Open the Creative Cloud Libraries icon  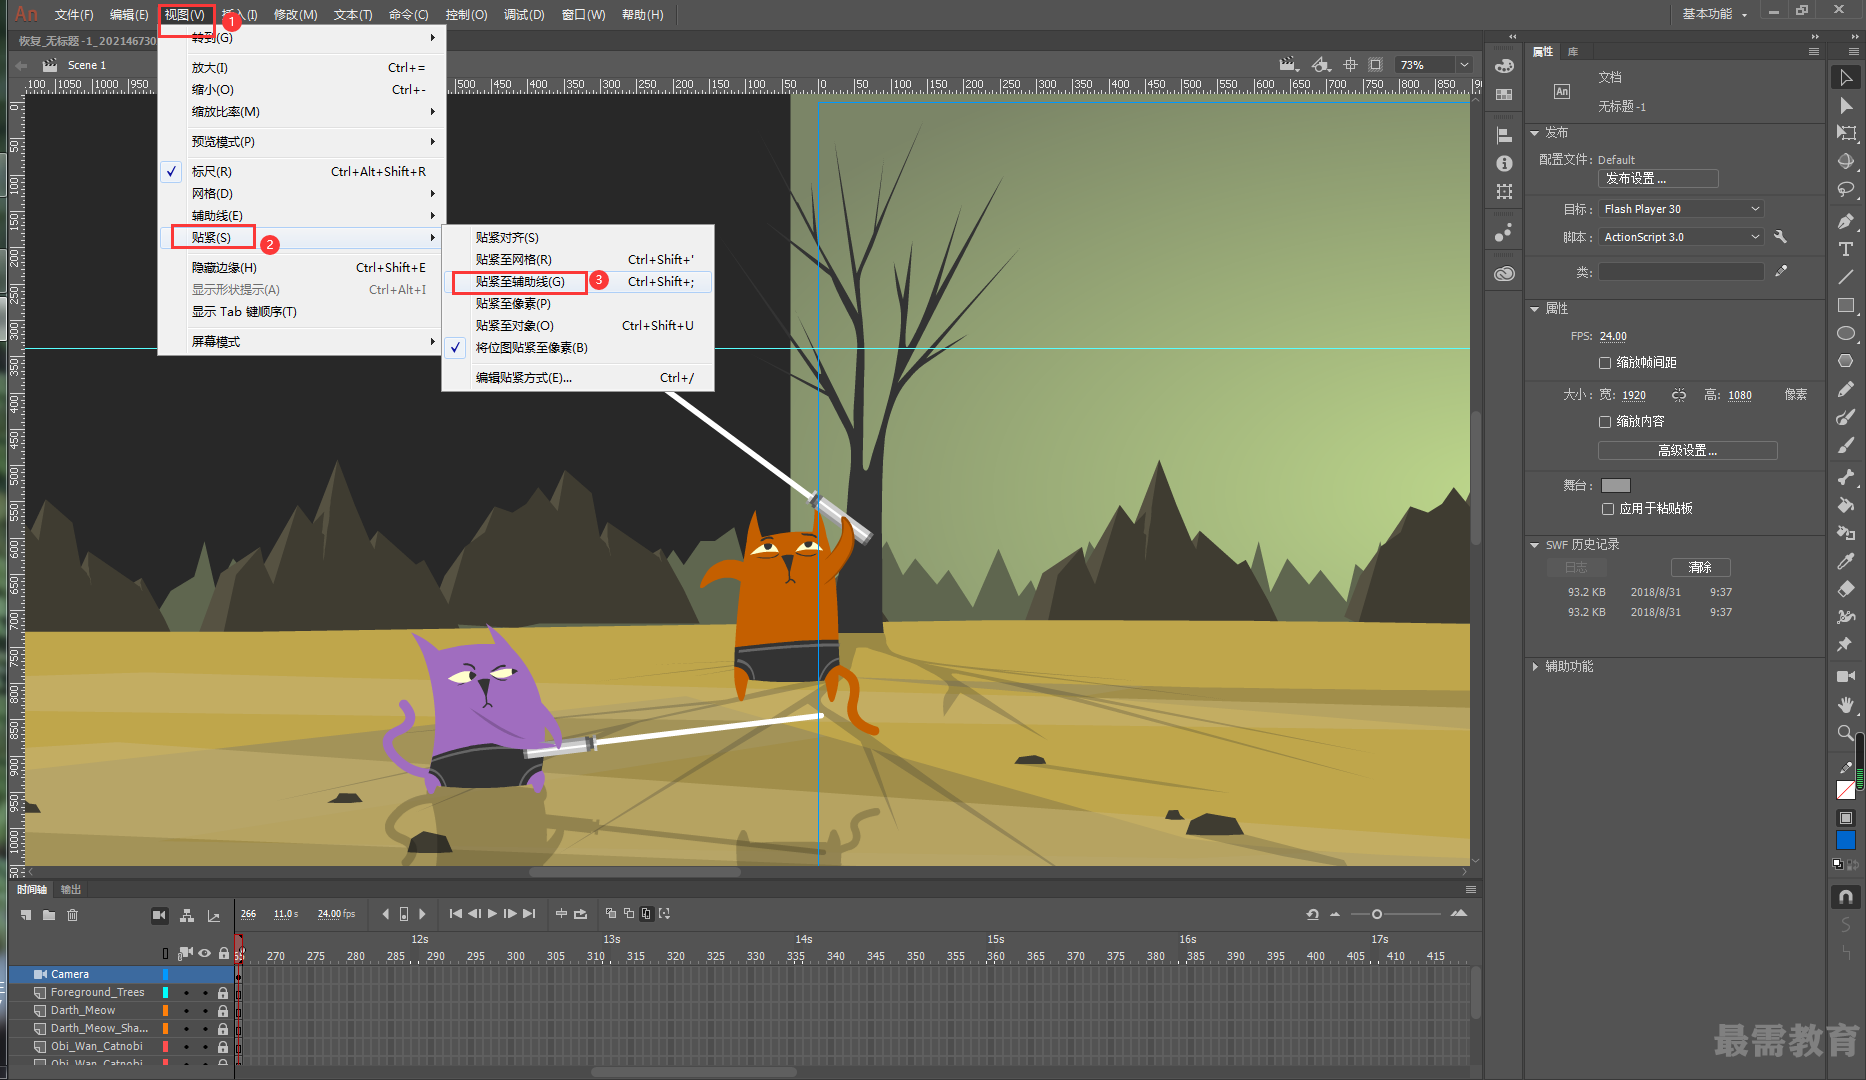pos(1504,273)
